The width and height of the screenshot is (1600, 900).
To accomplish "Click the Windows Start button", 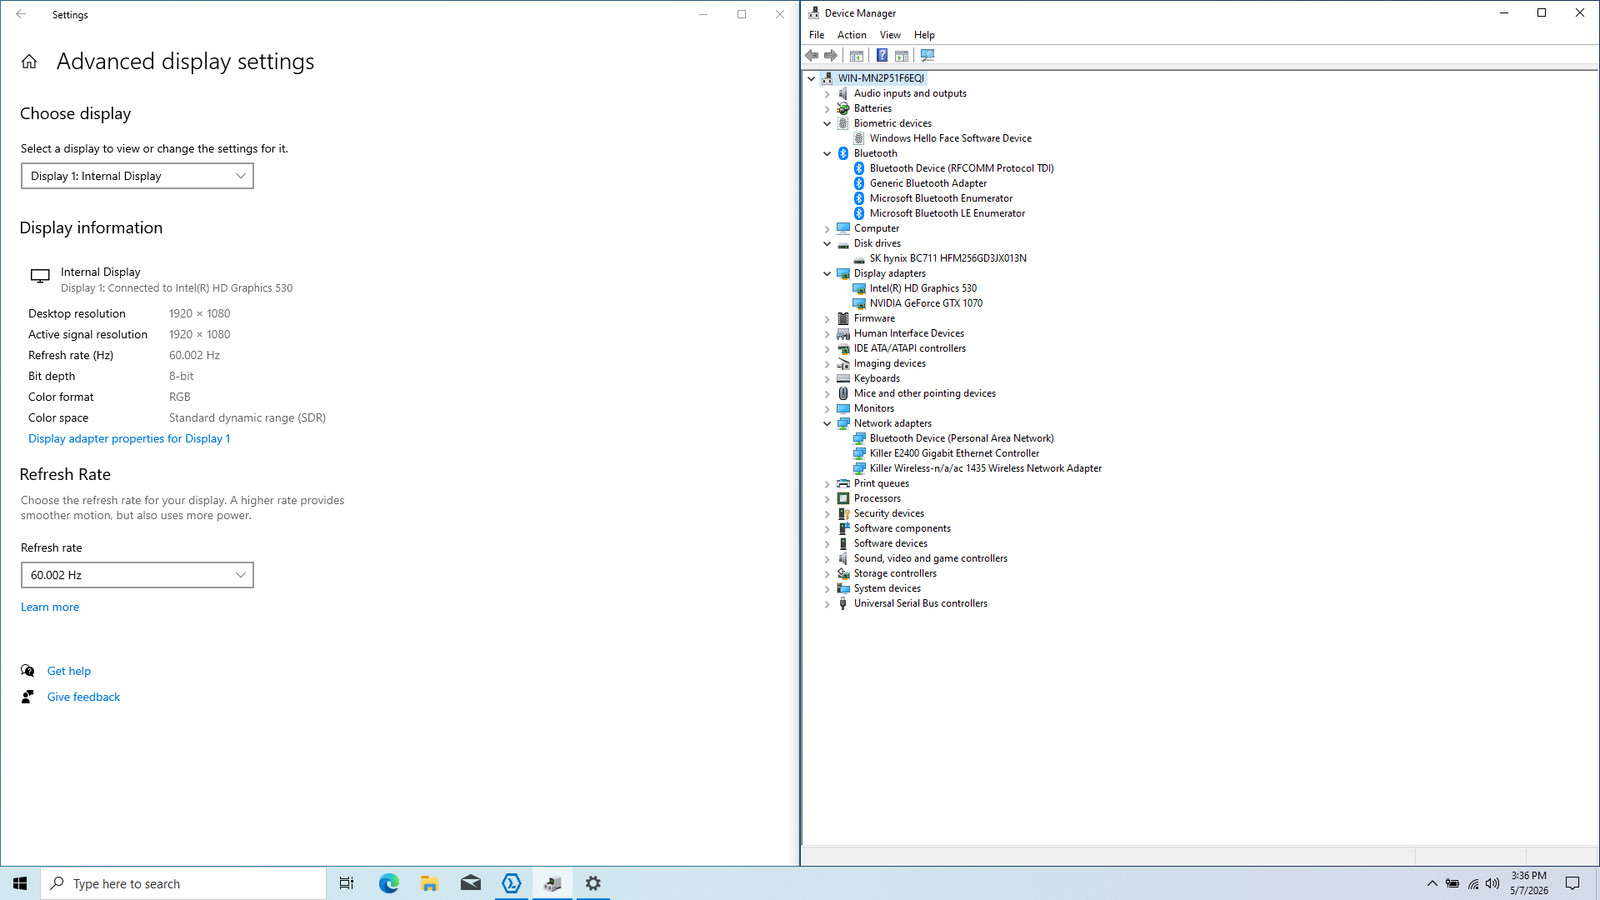I will tap(20, 883).
